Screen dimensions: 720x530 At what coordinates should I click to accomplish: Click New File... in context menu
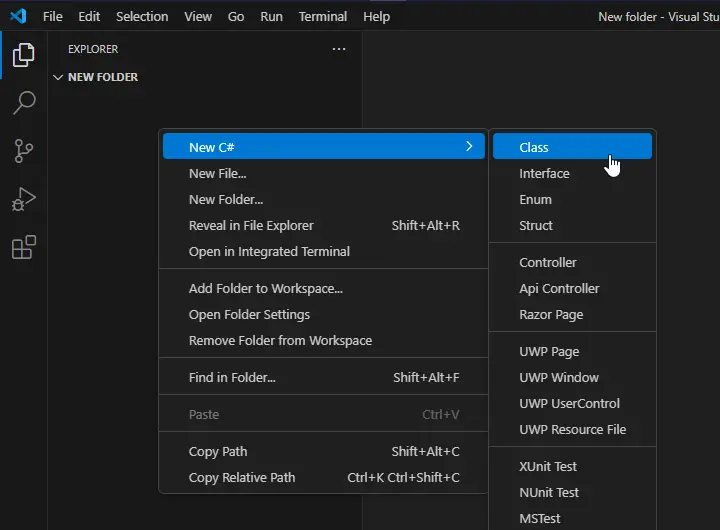pos(217,173)
